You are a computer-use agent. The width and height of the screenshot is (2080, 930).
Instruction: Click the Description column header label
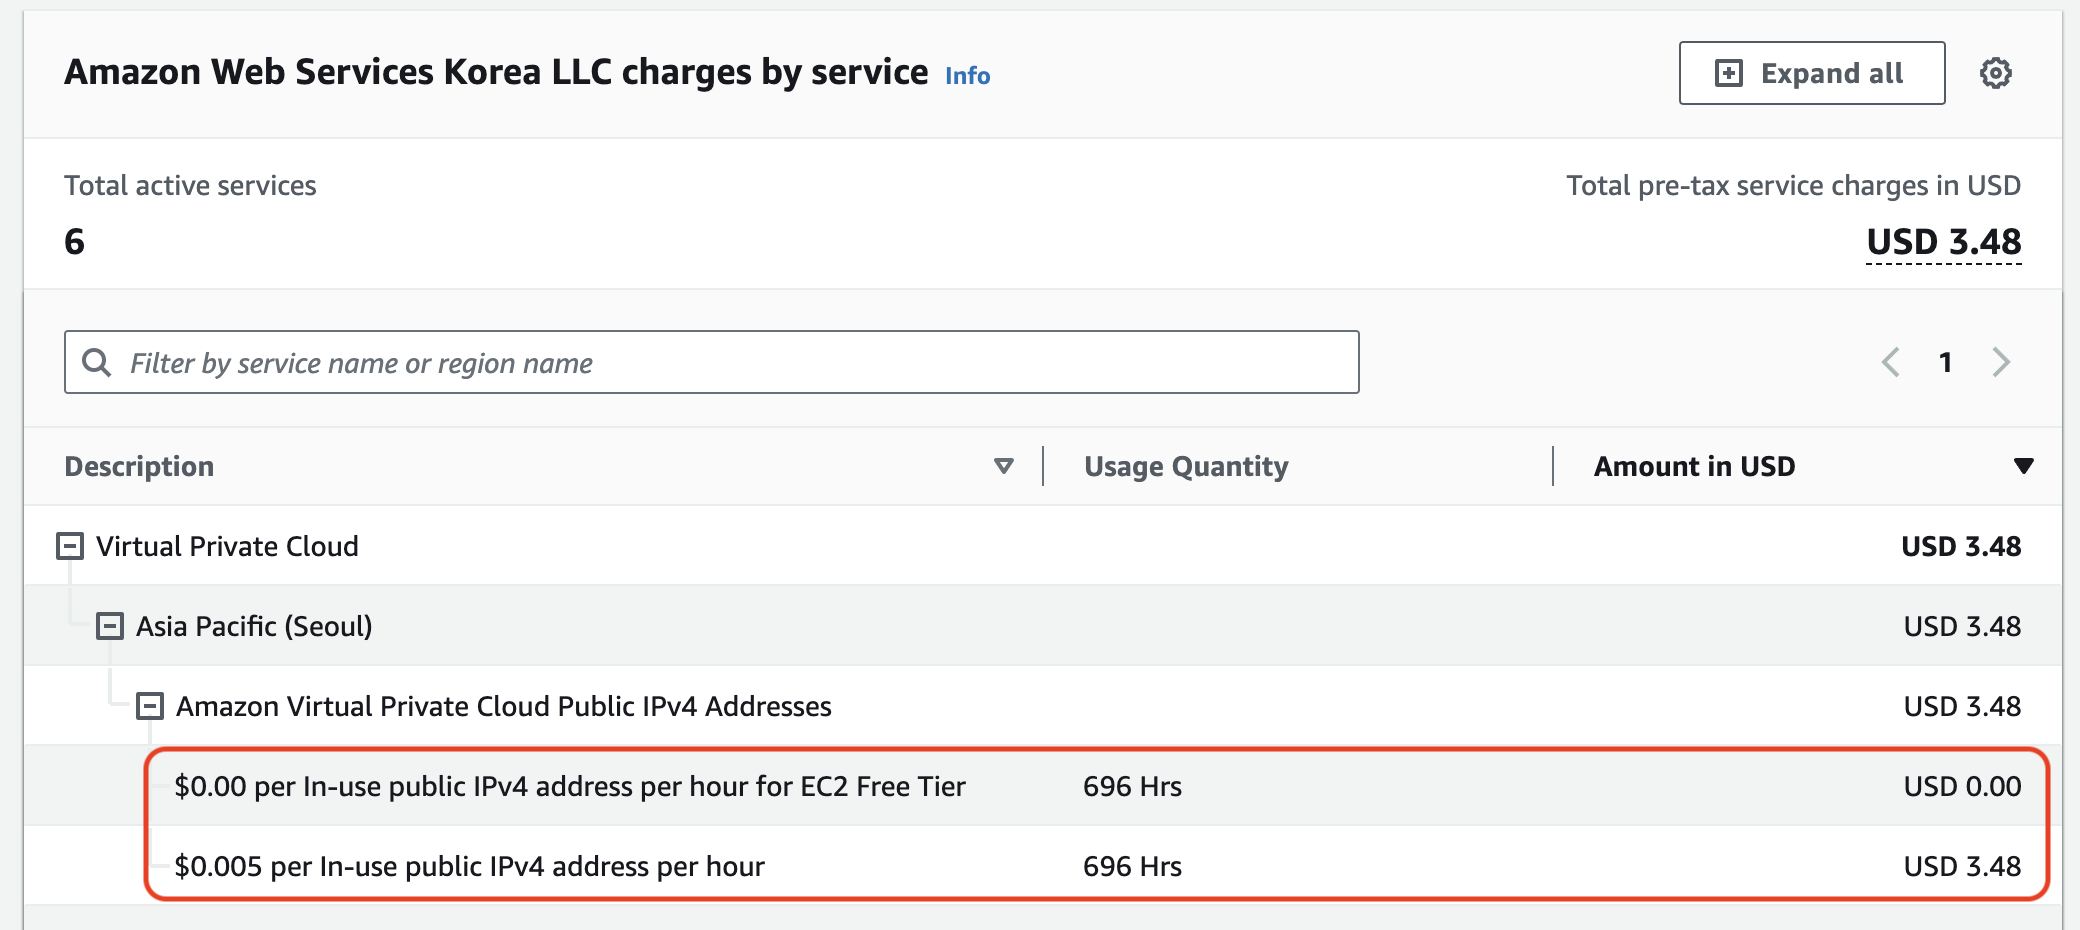click(139, 466)
